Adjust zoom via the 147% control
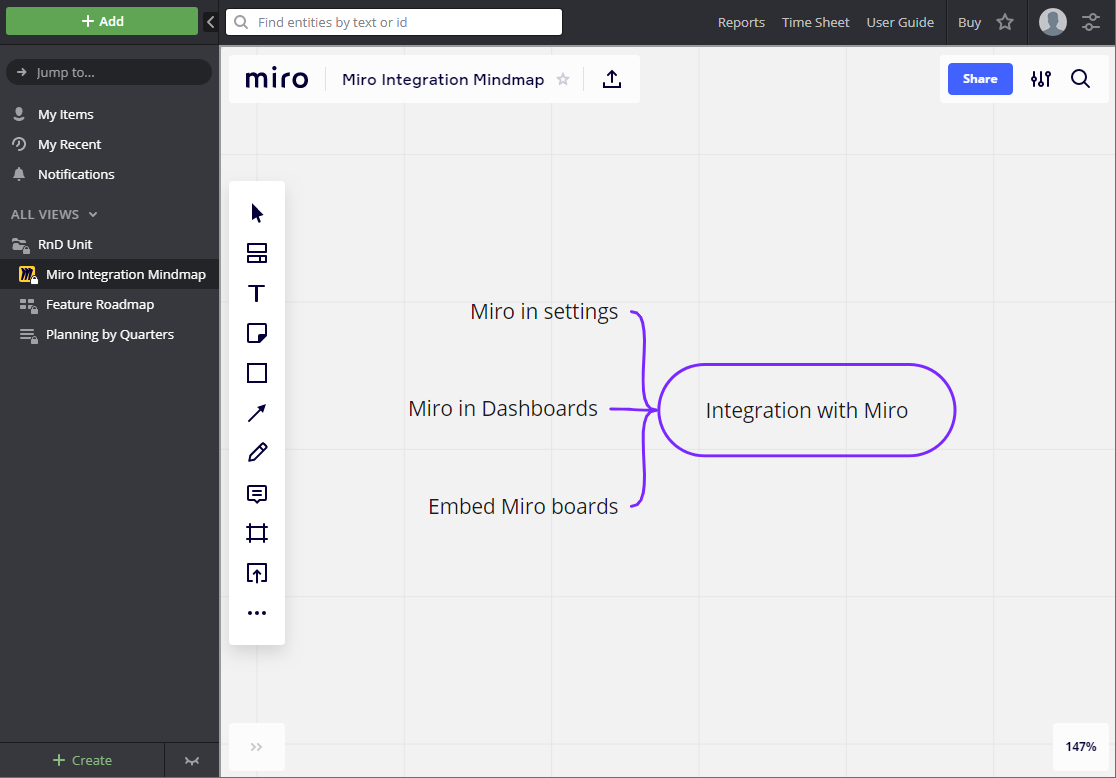 pos(1080,746)
